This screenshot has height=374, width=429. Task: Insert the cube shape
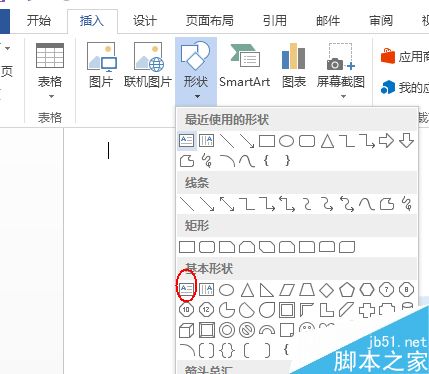click(187, 331)
